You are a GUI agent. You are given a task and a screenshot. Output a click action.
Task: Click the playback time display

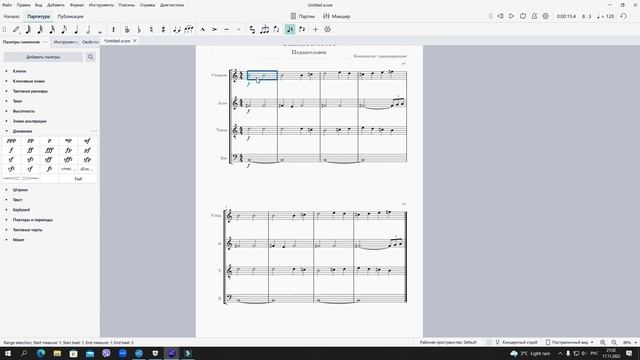(566, 16)
